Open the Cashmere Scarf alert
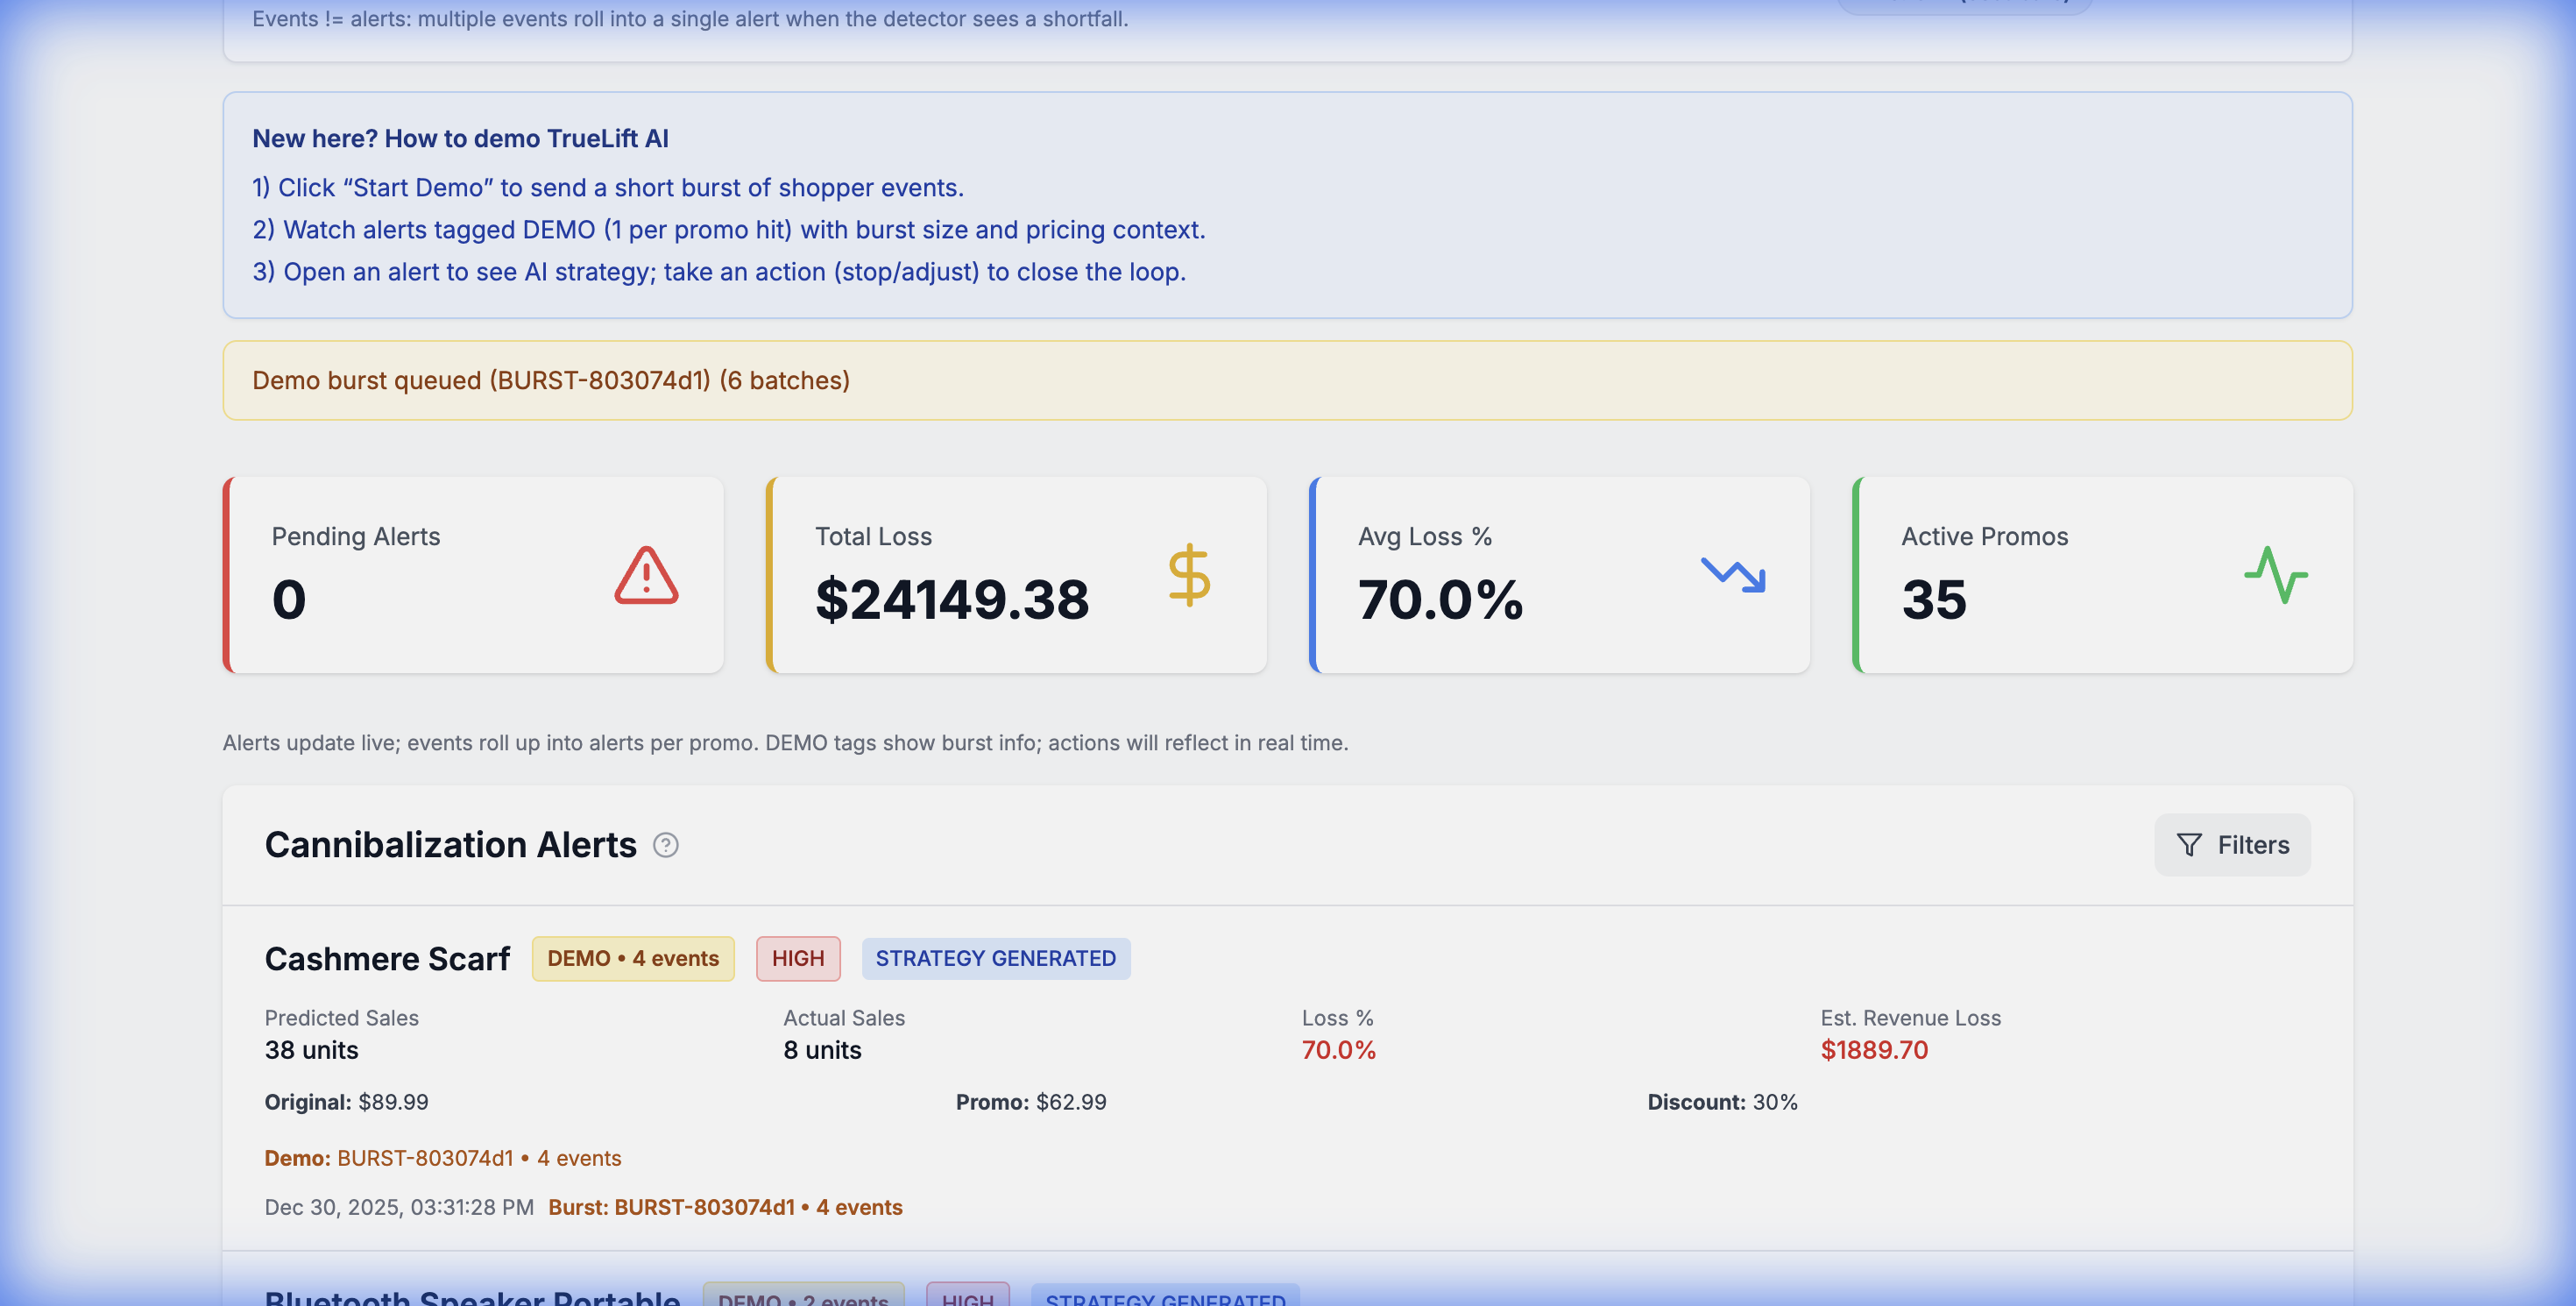This screenshot has width=2576, height=1306. (388, 958)
